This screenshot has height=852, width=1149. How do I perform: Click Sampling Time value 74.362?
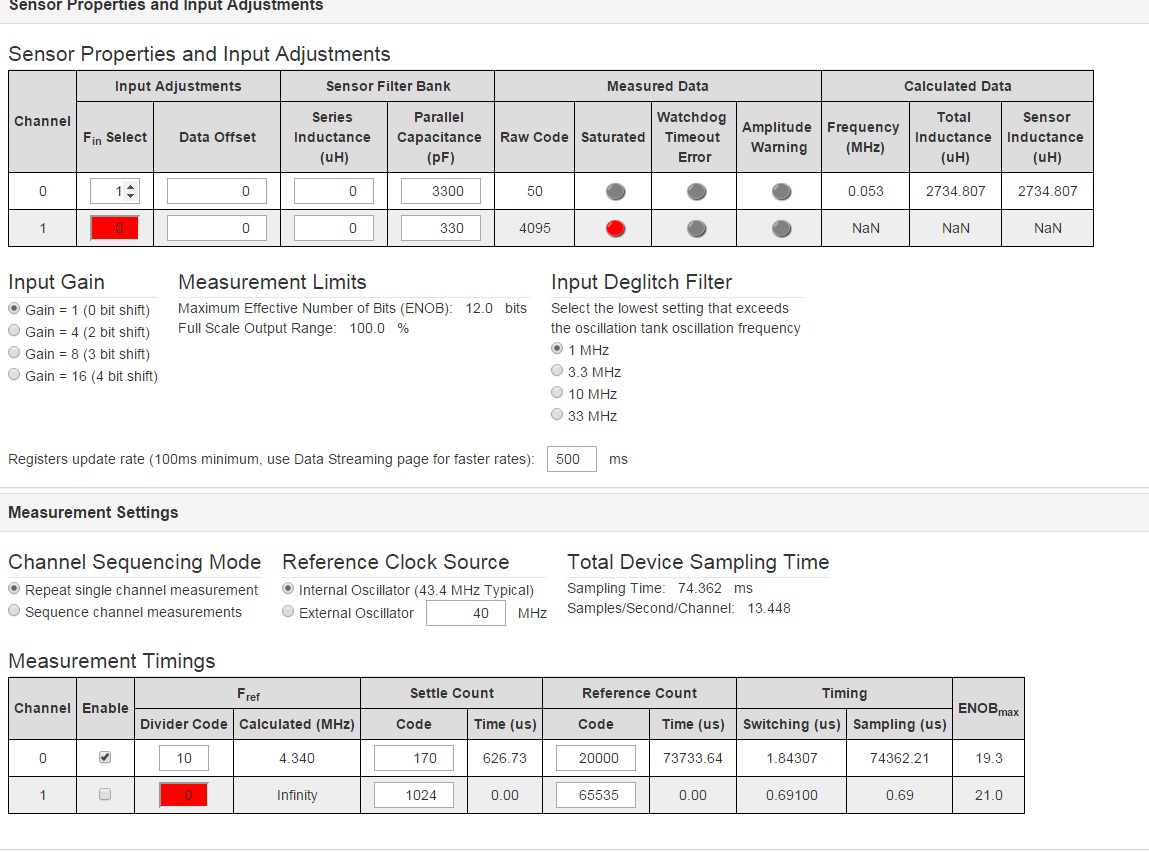pos(700,588)
